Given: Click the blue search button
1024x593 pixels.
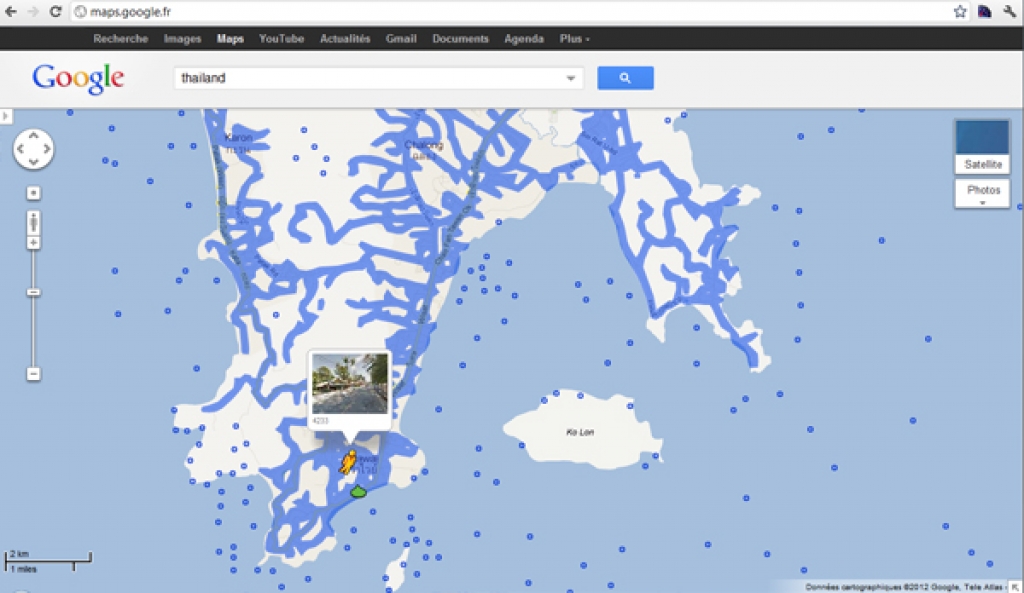Looking at the screenshot, I should pyautogui.click(x=625, y=78).
